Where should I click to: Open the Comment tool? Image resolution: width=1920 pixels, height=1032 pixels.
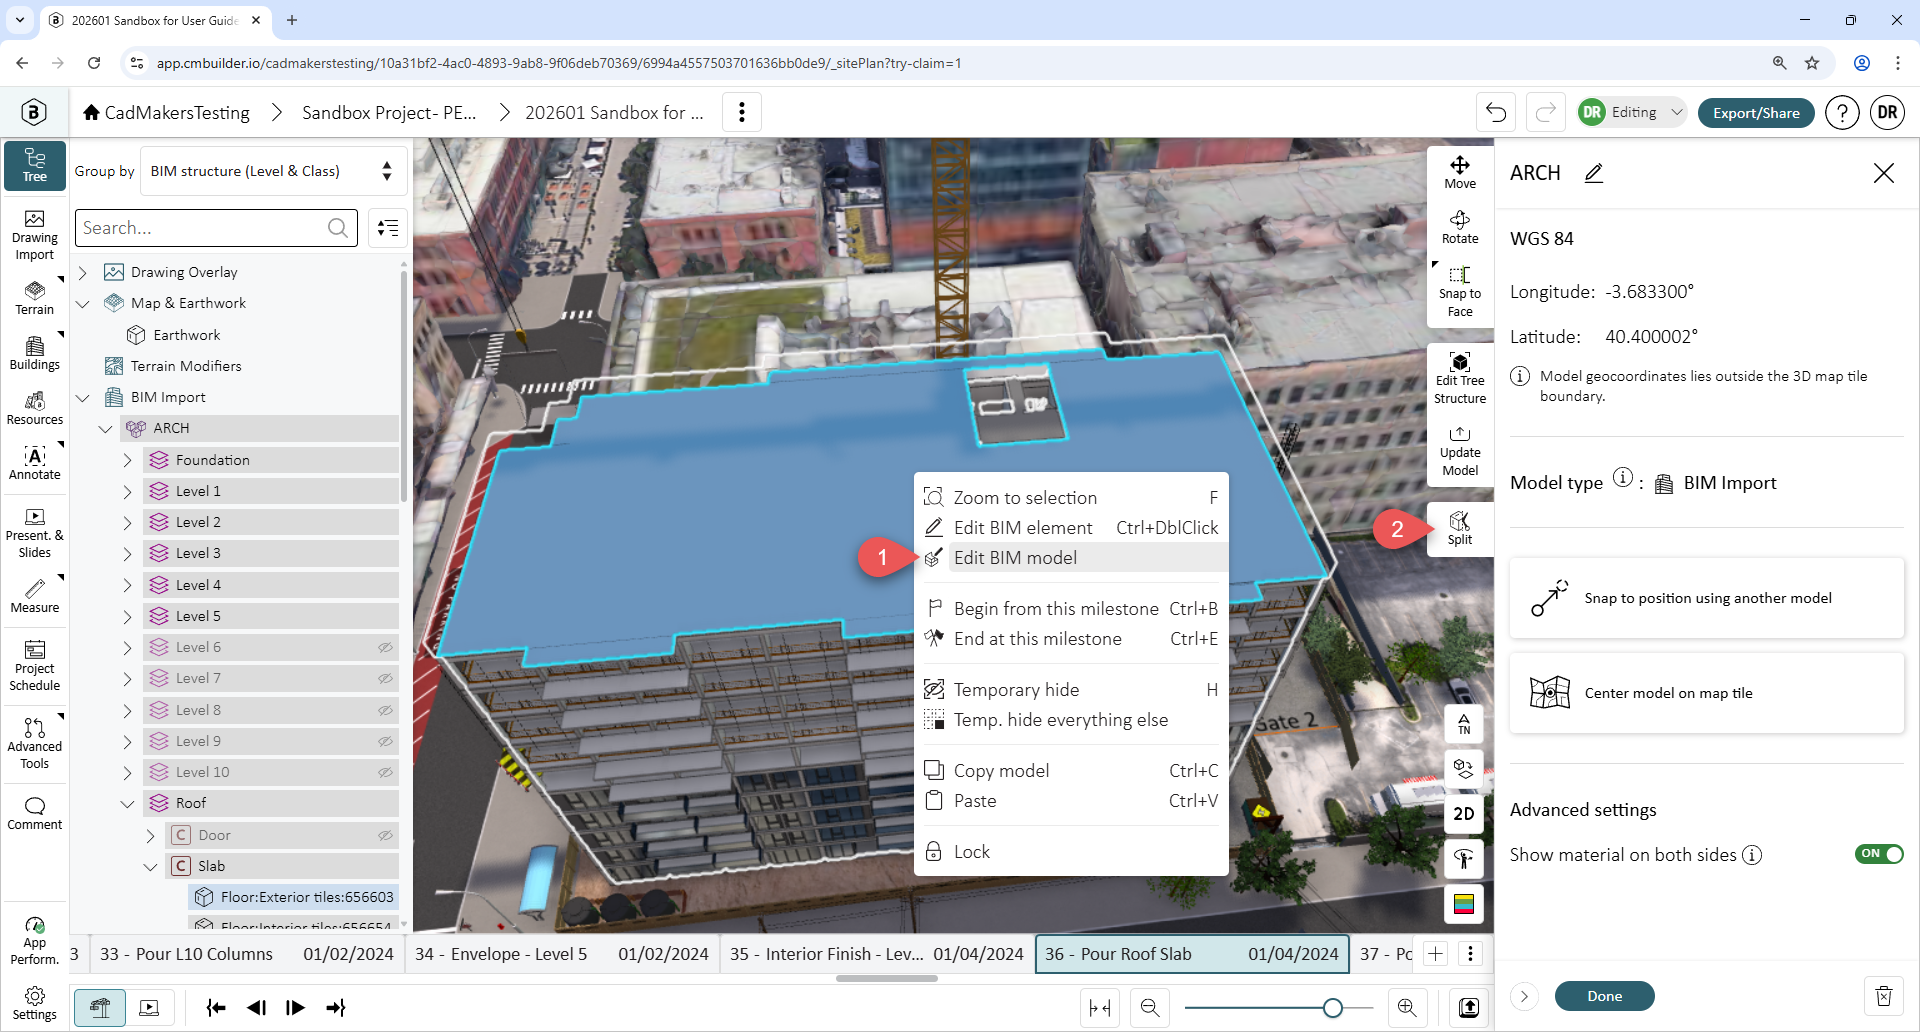tap(35, 814)
